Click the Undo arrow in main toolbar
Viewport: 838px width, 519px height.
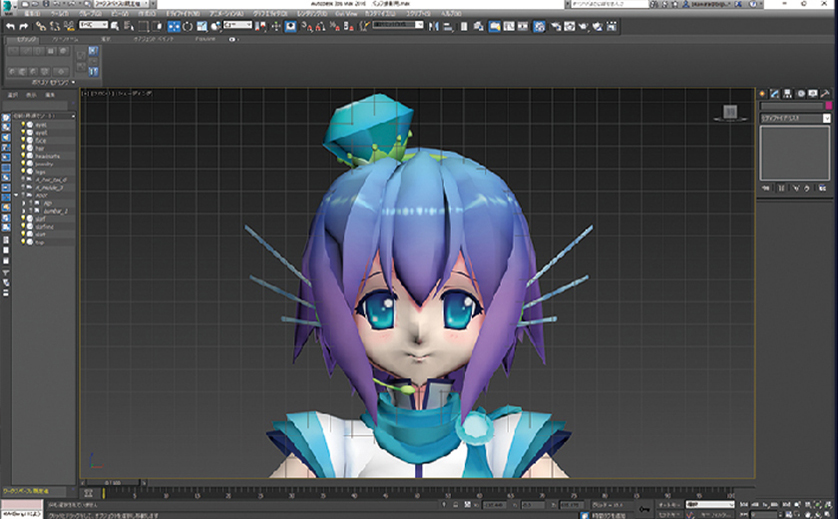click(x=11, y=26)
